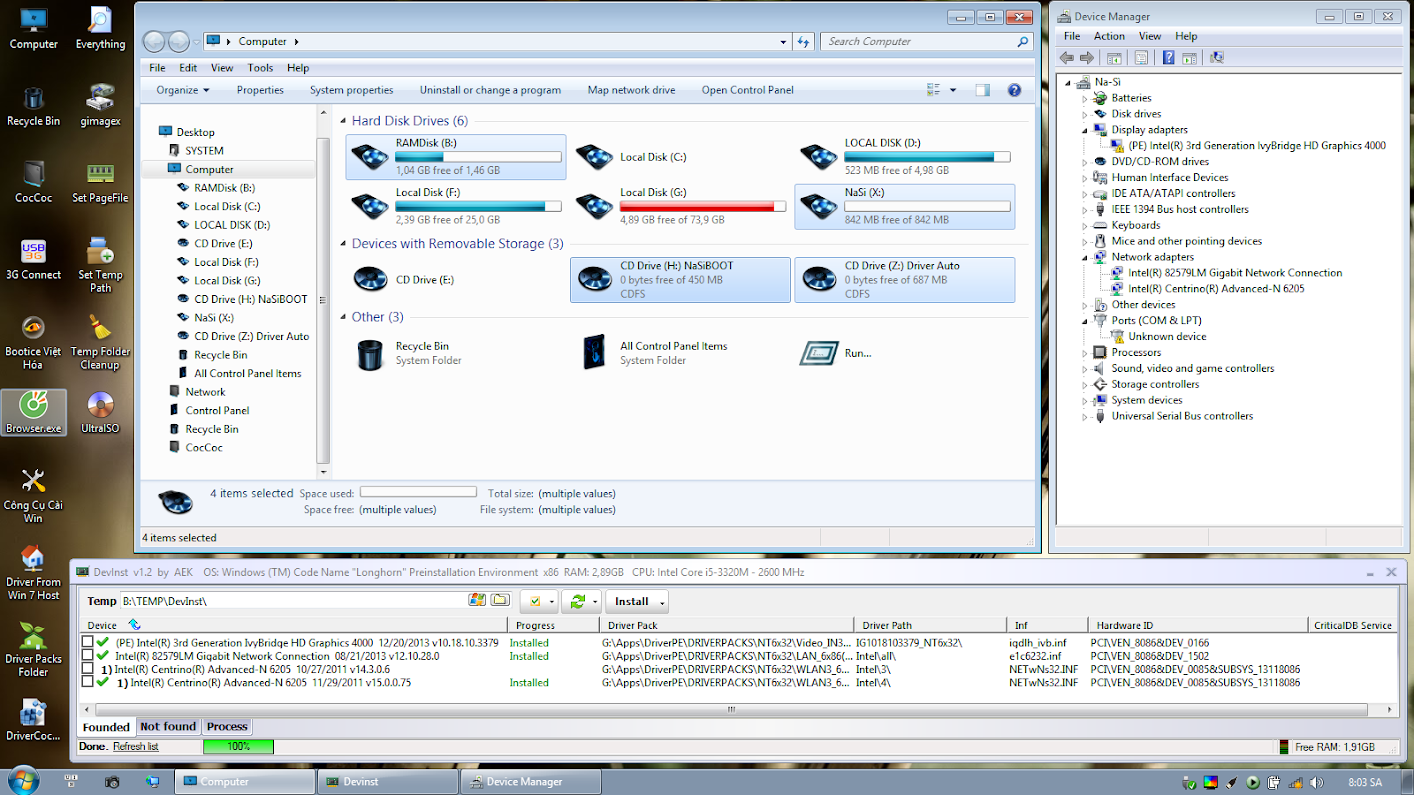Switch to the Not found tab
Viewport: 1414px width, 795px height.
pos(168,727)
